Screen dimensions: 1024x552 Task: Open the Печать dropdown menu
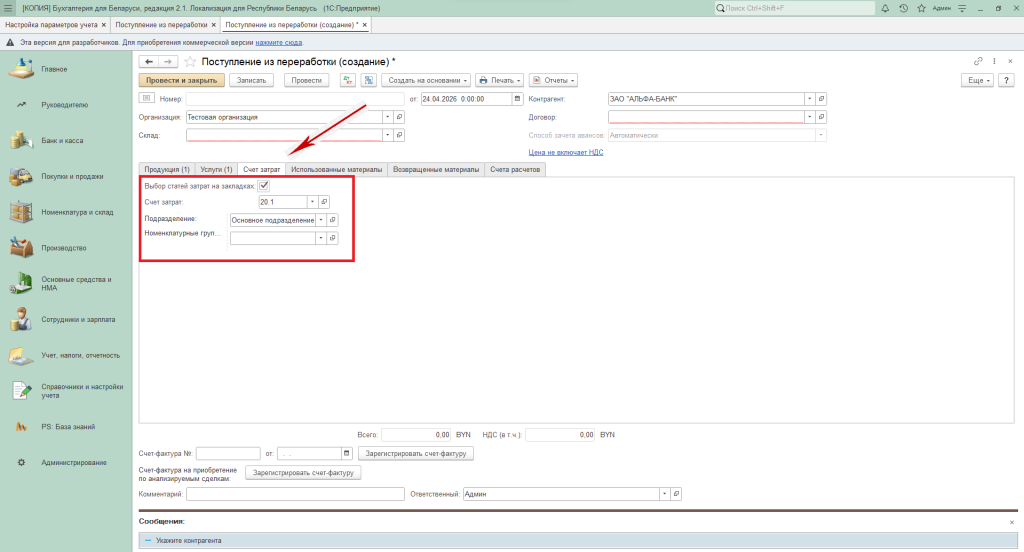click(497, 80)
